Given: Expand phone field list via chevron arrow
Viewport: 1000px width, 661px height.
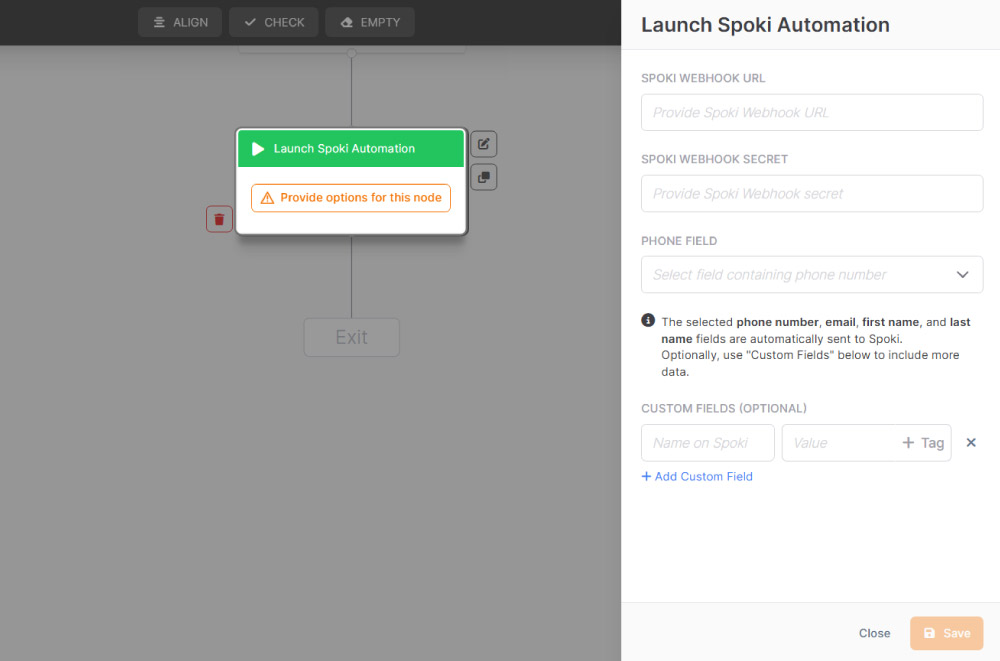Looking at the screenshot, I should [962, 275].
